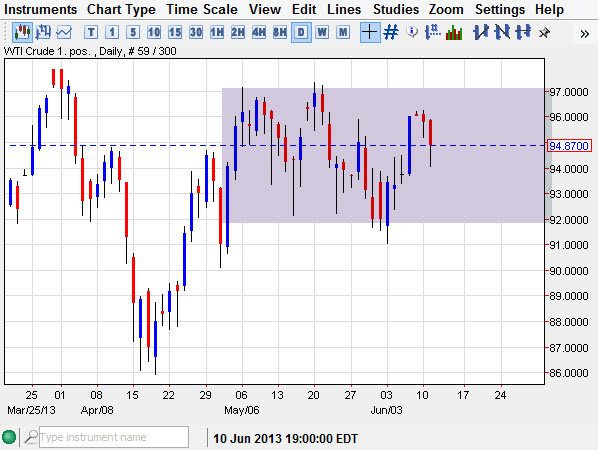
Task: Click the WTI Crude chart title text
Action: 90,51
